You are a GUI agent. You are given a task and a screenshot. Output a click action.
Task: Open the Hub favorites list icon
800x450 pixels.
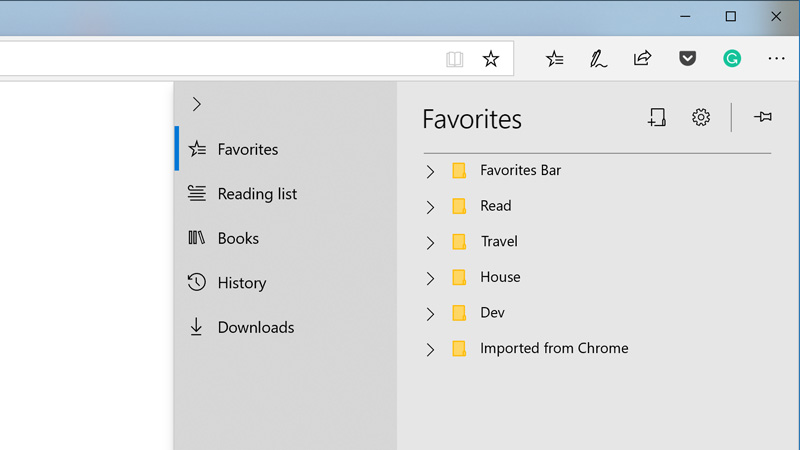555,59
